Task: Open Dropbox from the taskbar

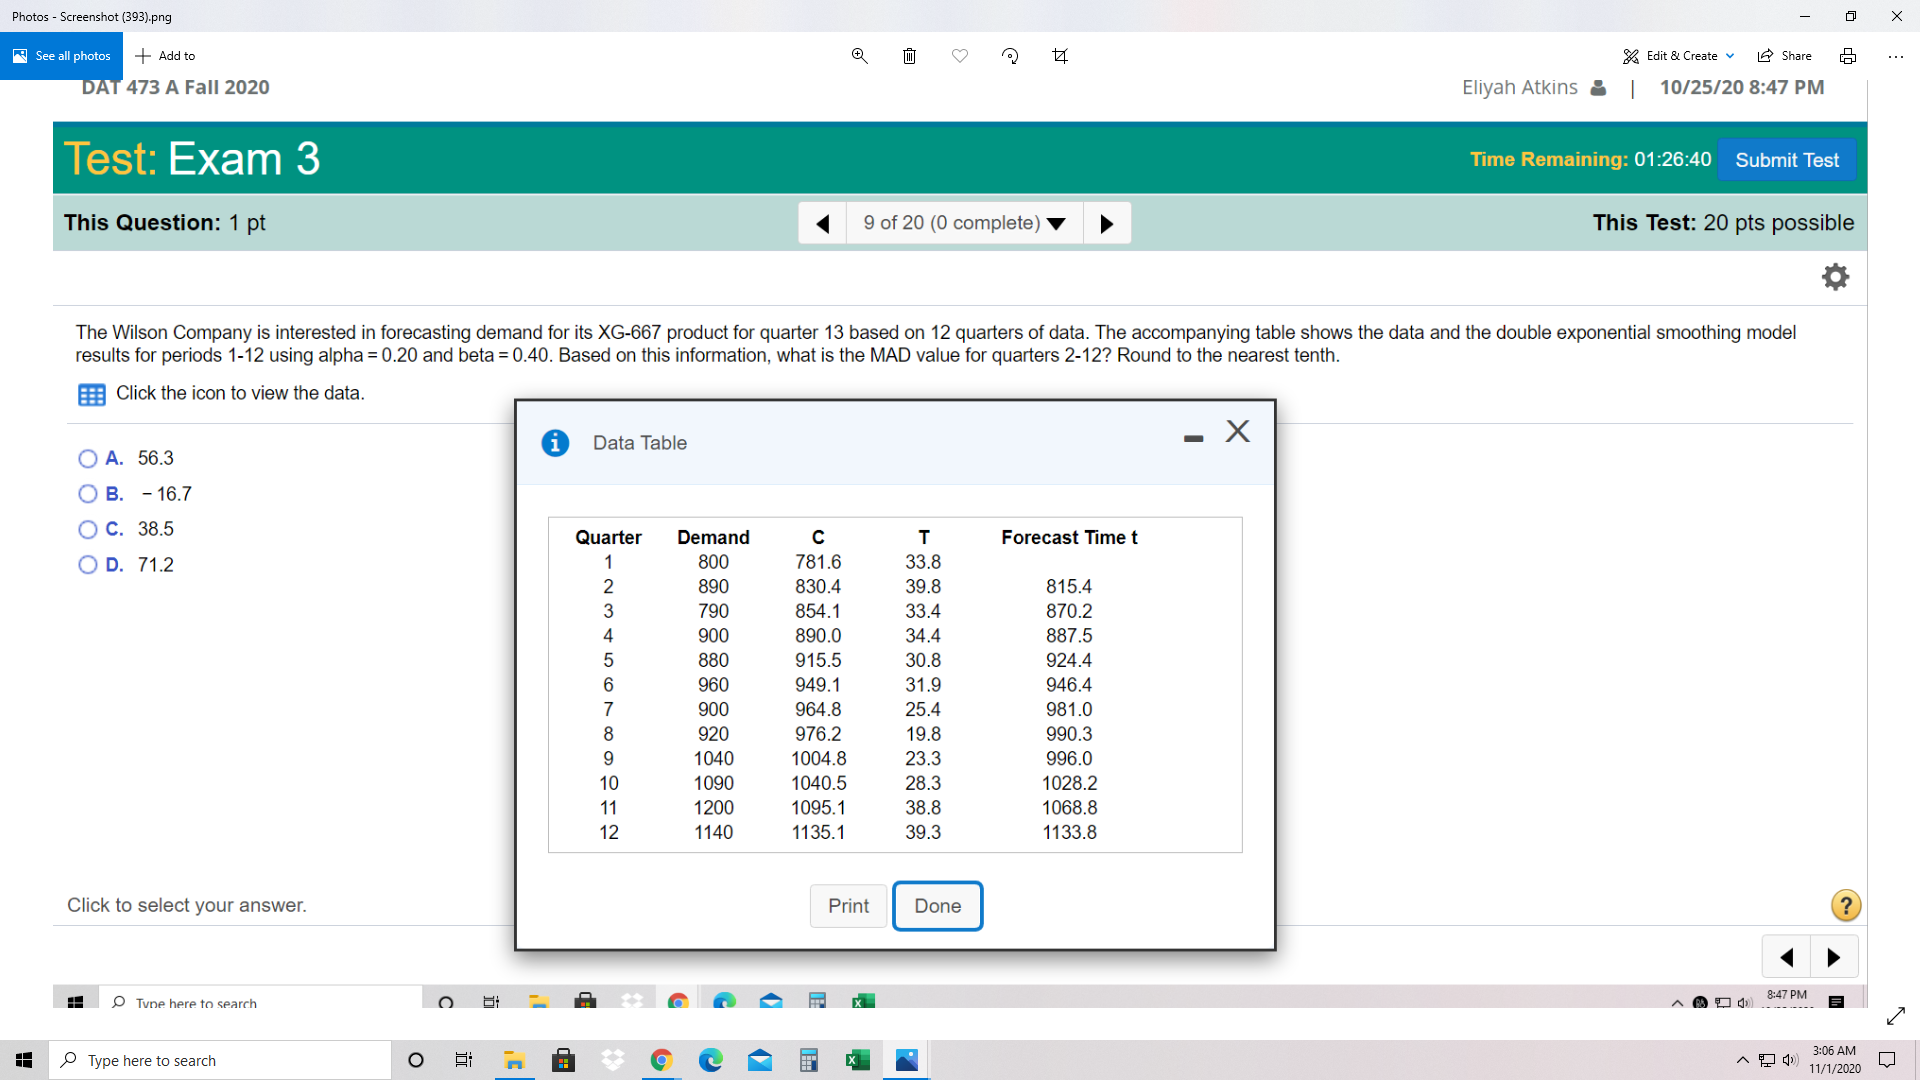Action: click(612, 1060)
